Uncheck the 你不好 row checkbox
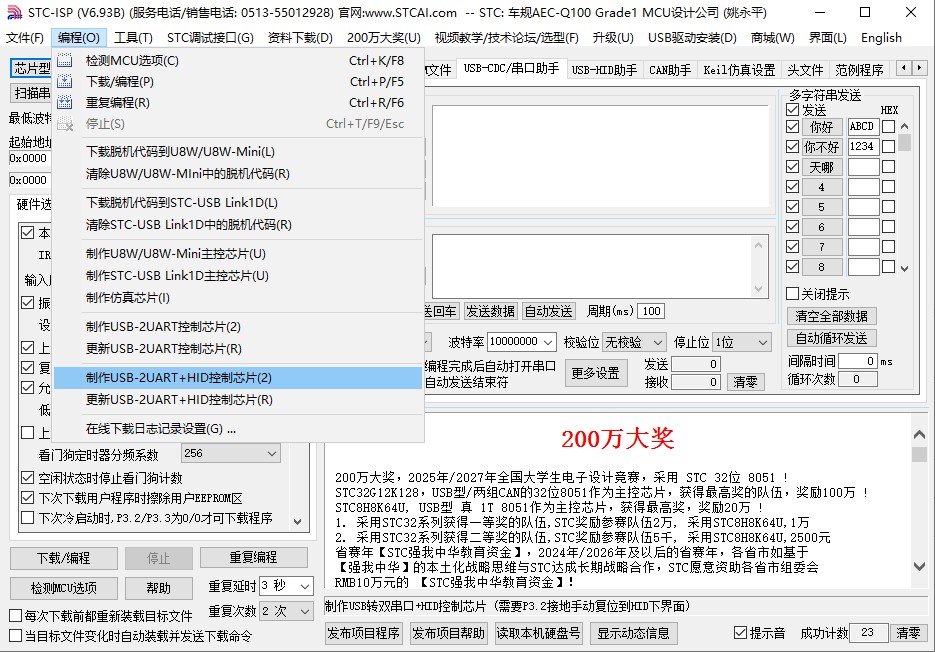The image size is (935, 652). coord(792,146)
